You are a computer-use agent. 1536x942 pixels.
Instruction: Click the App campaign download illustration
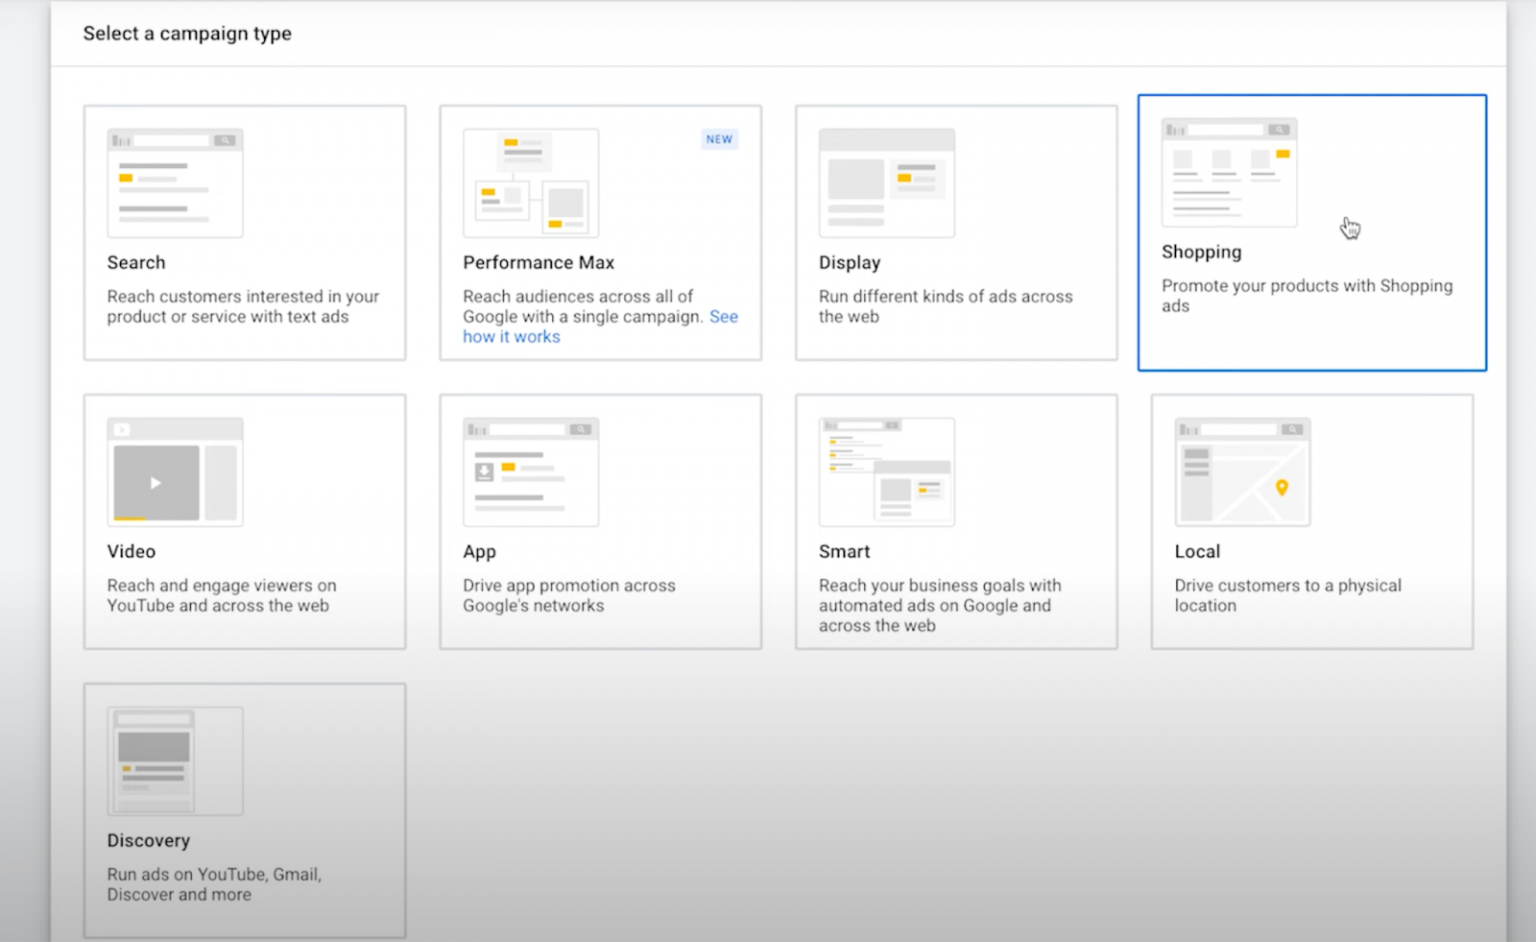click(484, 471)
